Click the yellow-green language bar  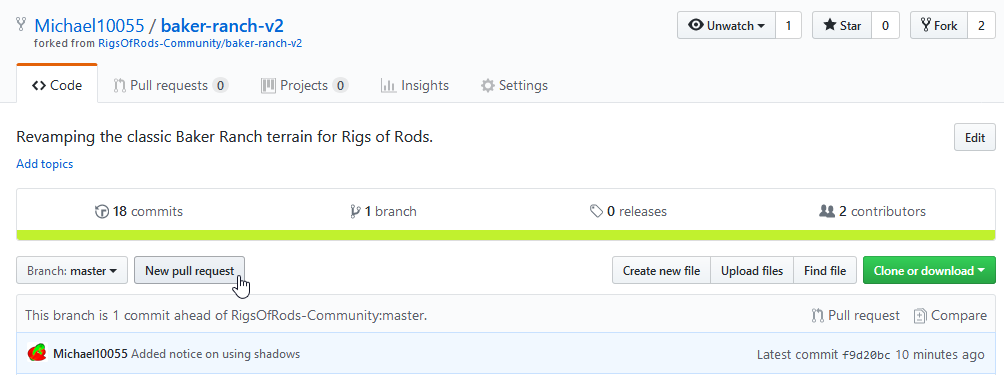click(x=506, y=235)
